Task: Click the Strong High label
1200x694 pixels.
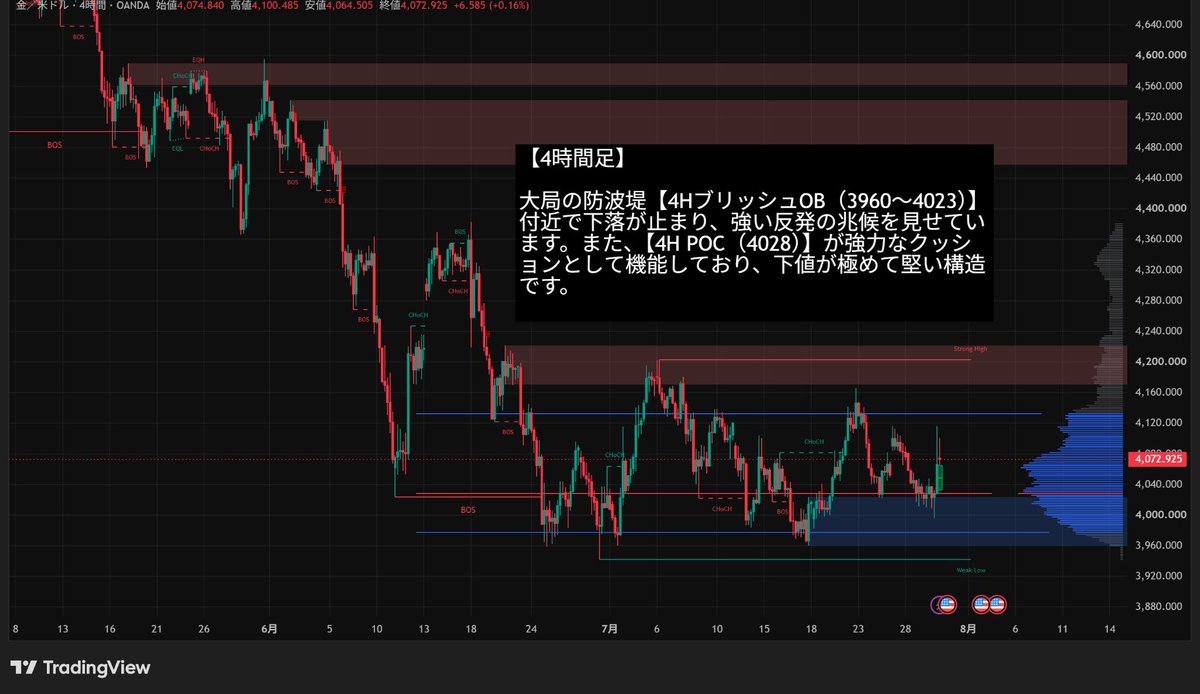Action: (x=970, y=349)
